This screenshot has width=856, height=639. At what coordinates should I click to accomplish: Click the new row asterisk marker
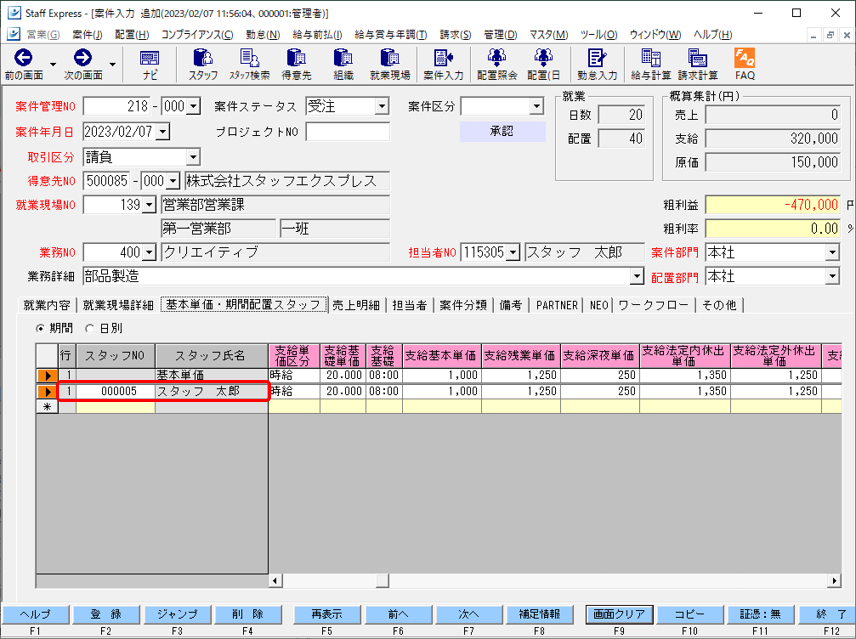pos(47,407)
